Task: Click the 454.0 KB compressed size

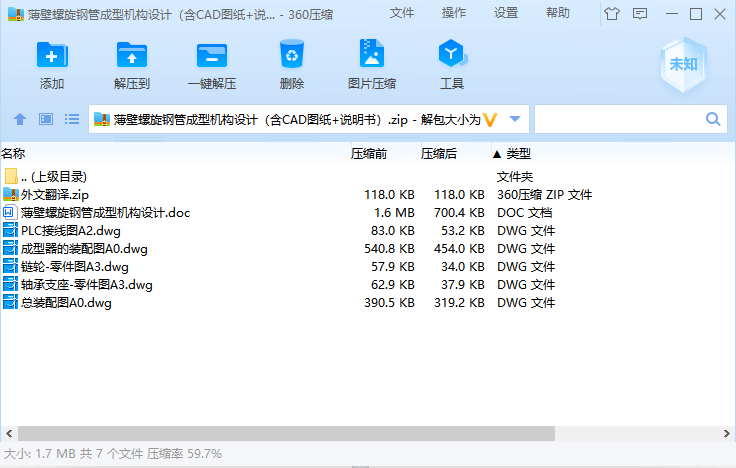Action: [x=459, y=248]
